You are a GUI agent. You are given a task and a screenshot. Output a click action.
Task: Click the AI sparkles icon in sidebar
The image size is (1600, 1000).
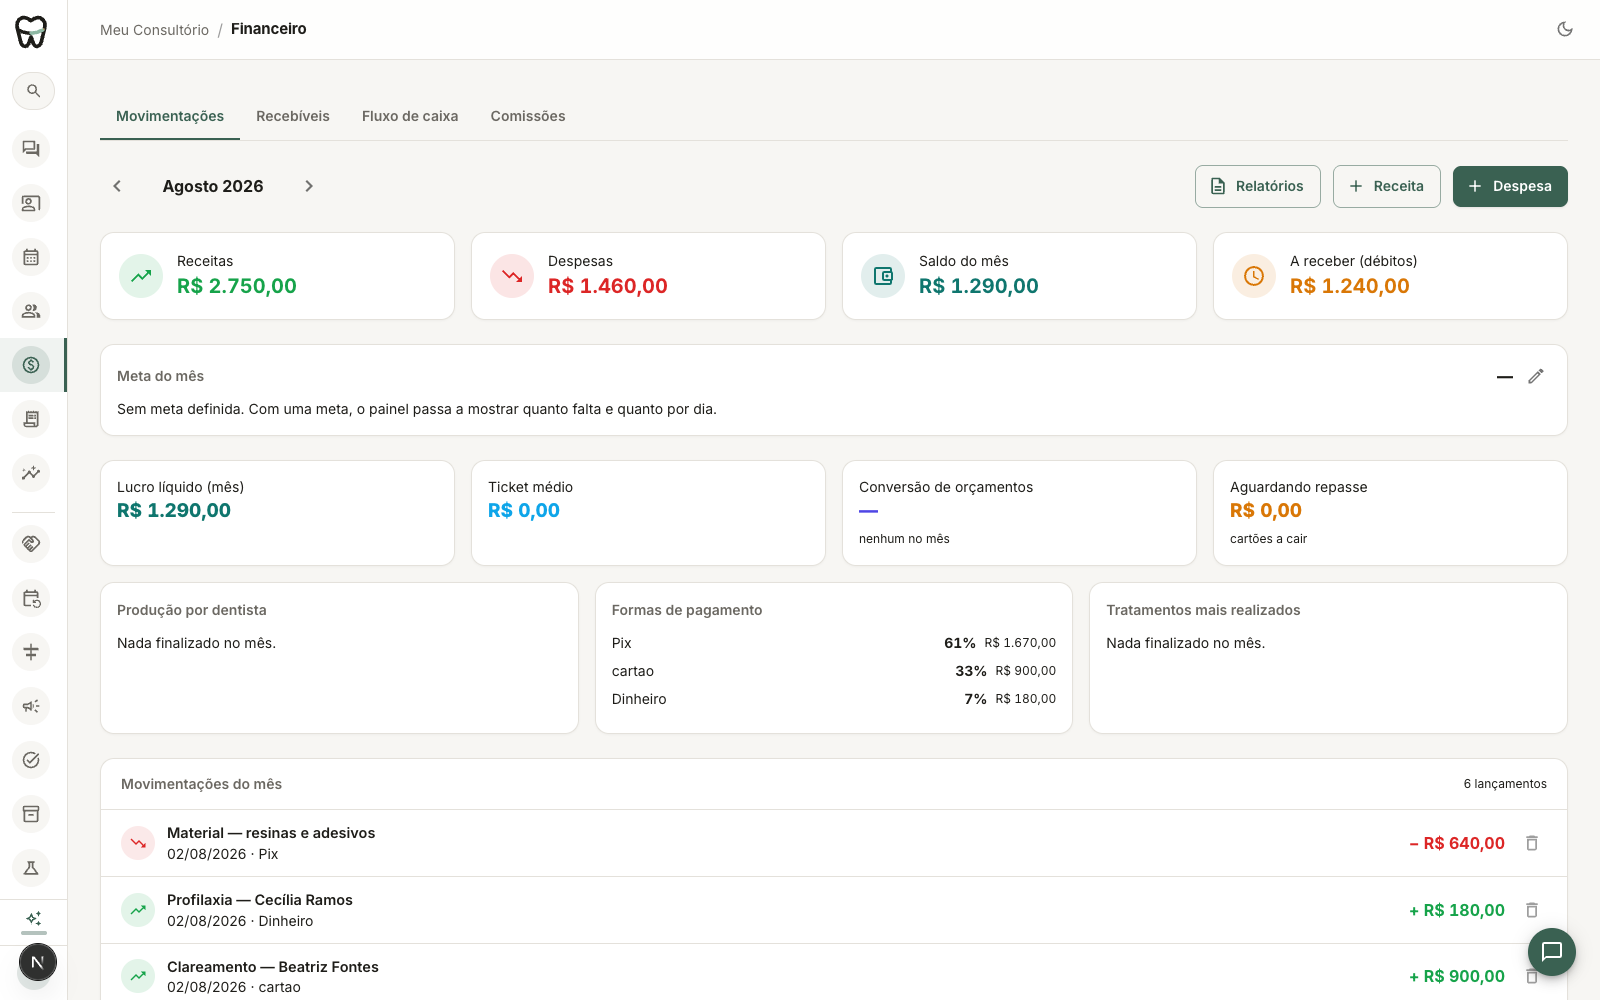pos(33,918)
